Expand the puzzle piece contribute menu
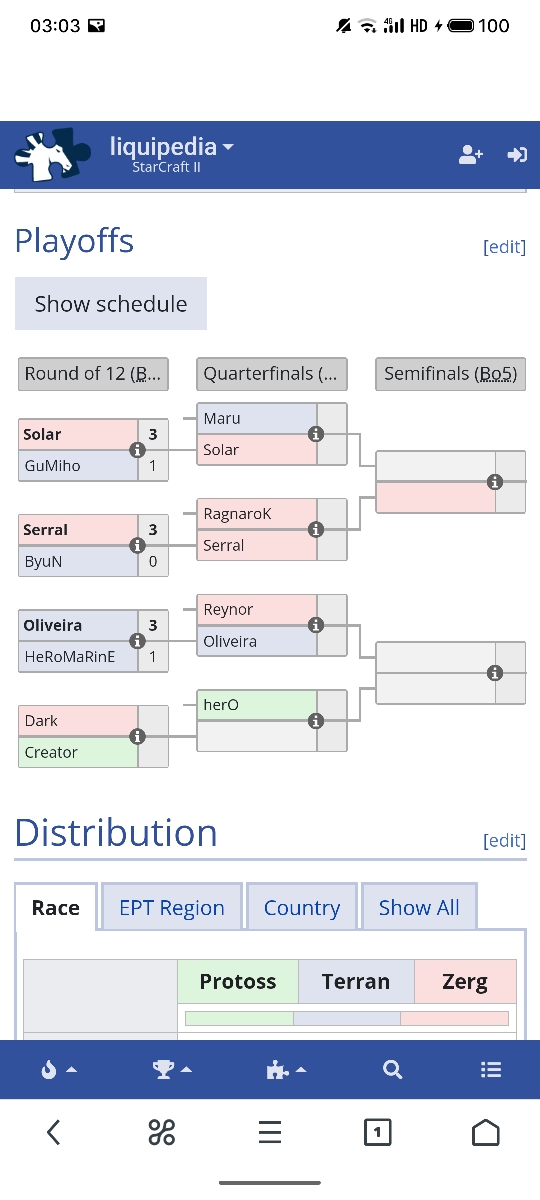Image resolution: width=540 pixels, height=1200 pixels. [x=286, y=1069]
